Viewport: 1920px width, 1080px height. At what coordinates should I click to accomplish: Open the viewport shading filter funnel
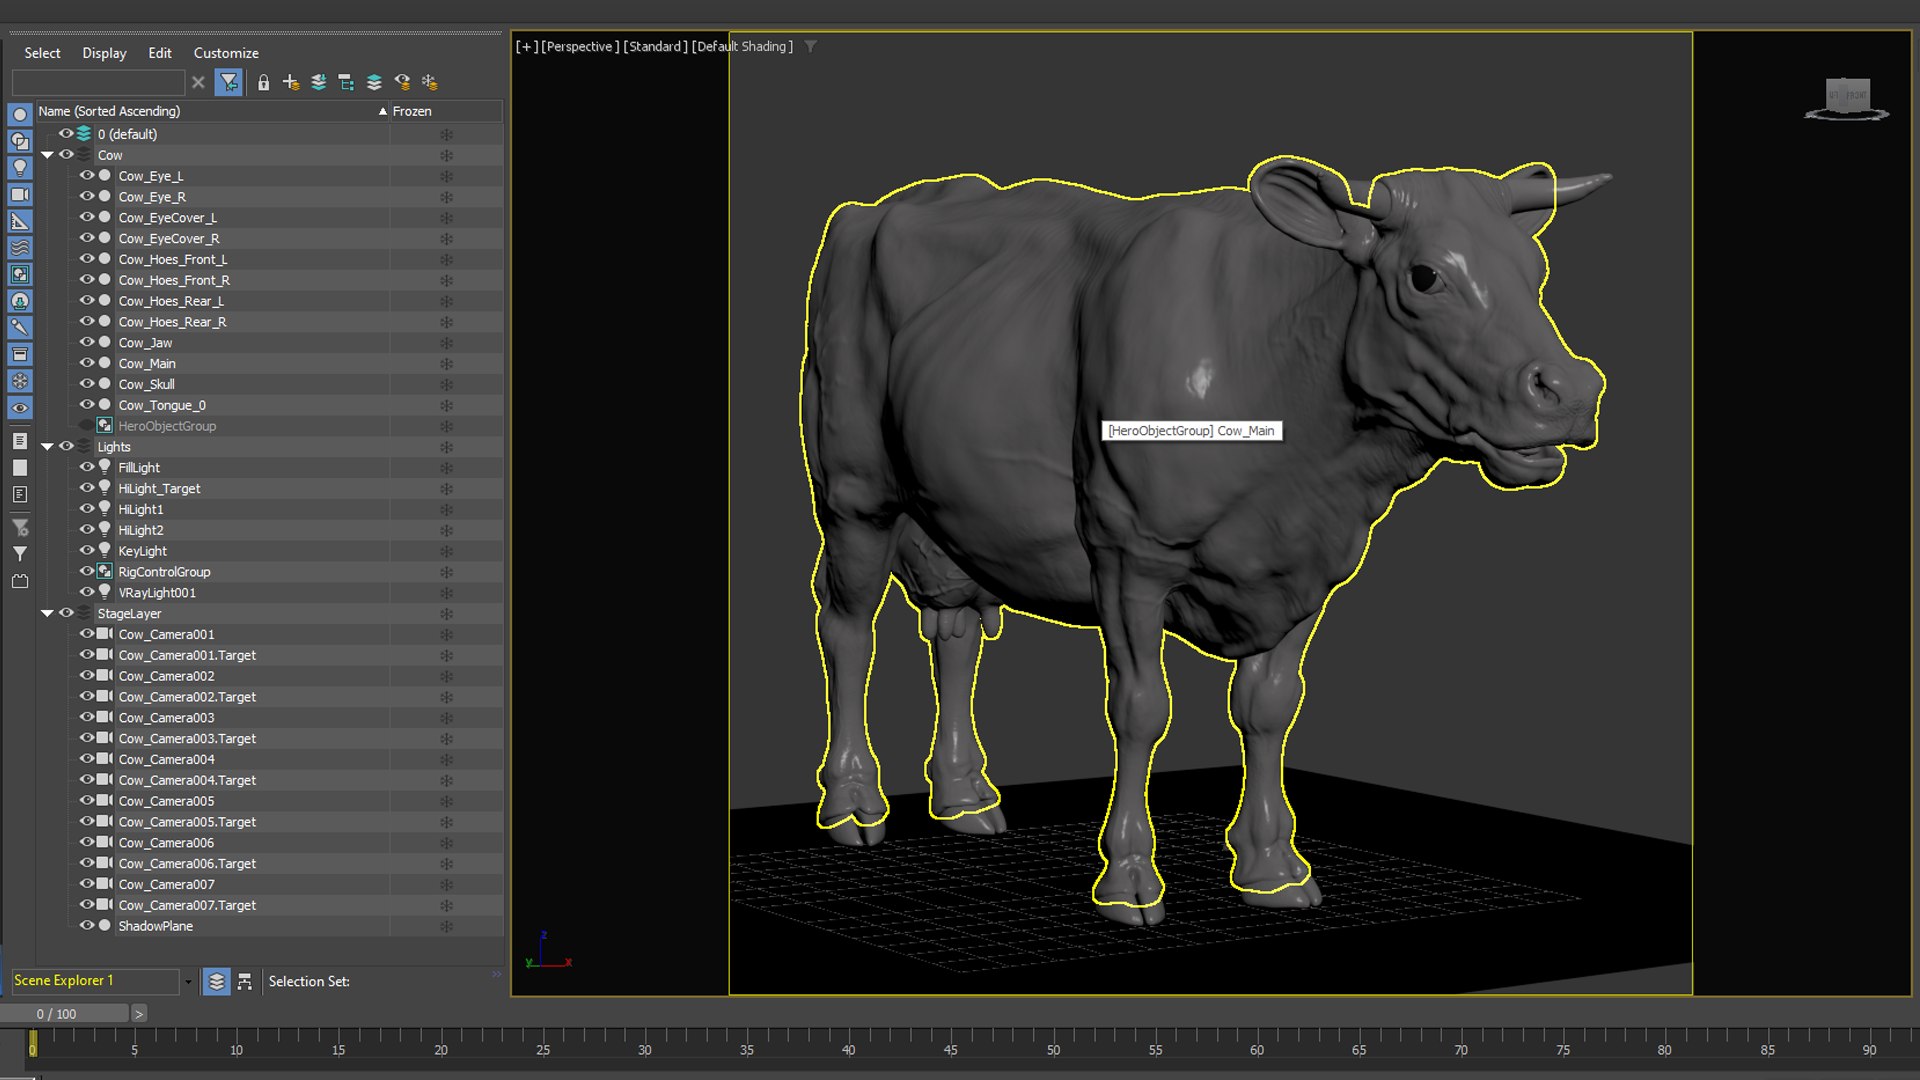[x=811, y=46]
